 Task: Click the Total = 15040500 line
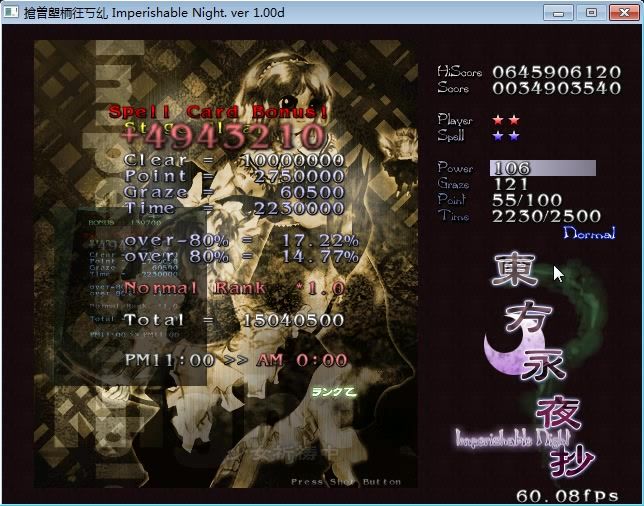point(234,320)
